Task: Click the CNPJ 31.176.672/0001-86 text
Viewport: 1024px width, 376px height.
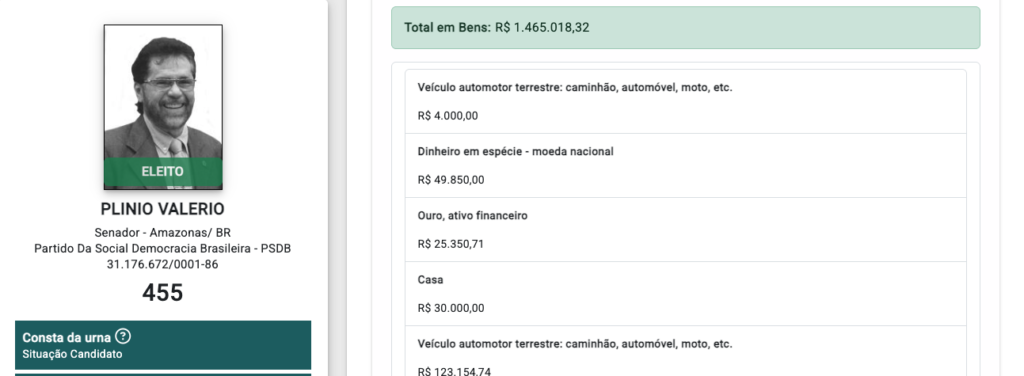Action: click(163, 264)
